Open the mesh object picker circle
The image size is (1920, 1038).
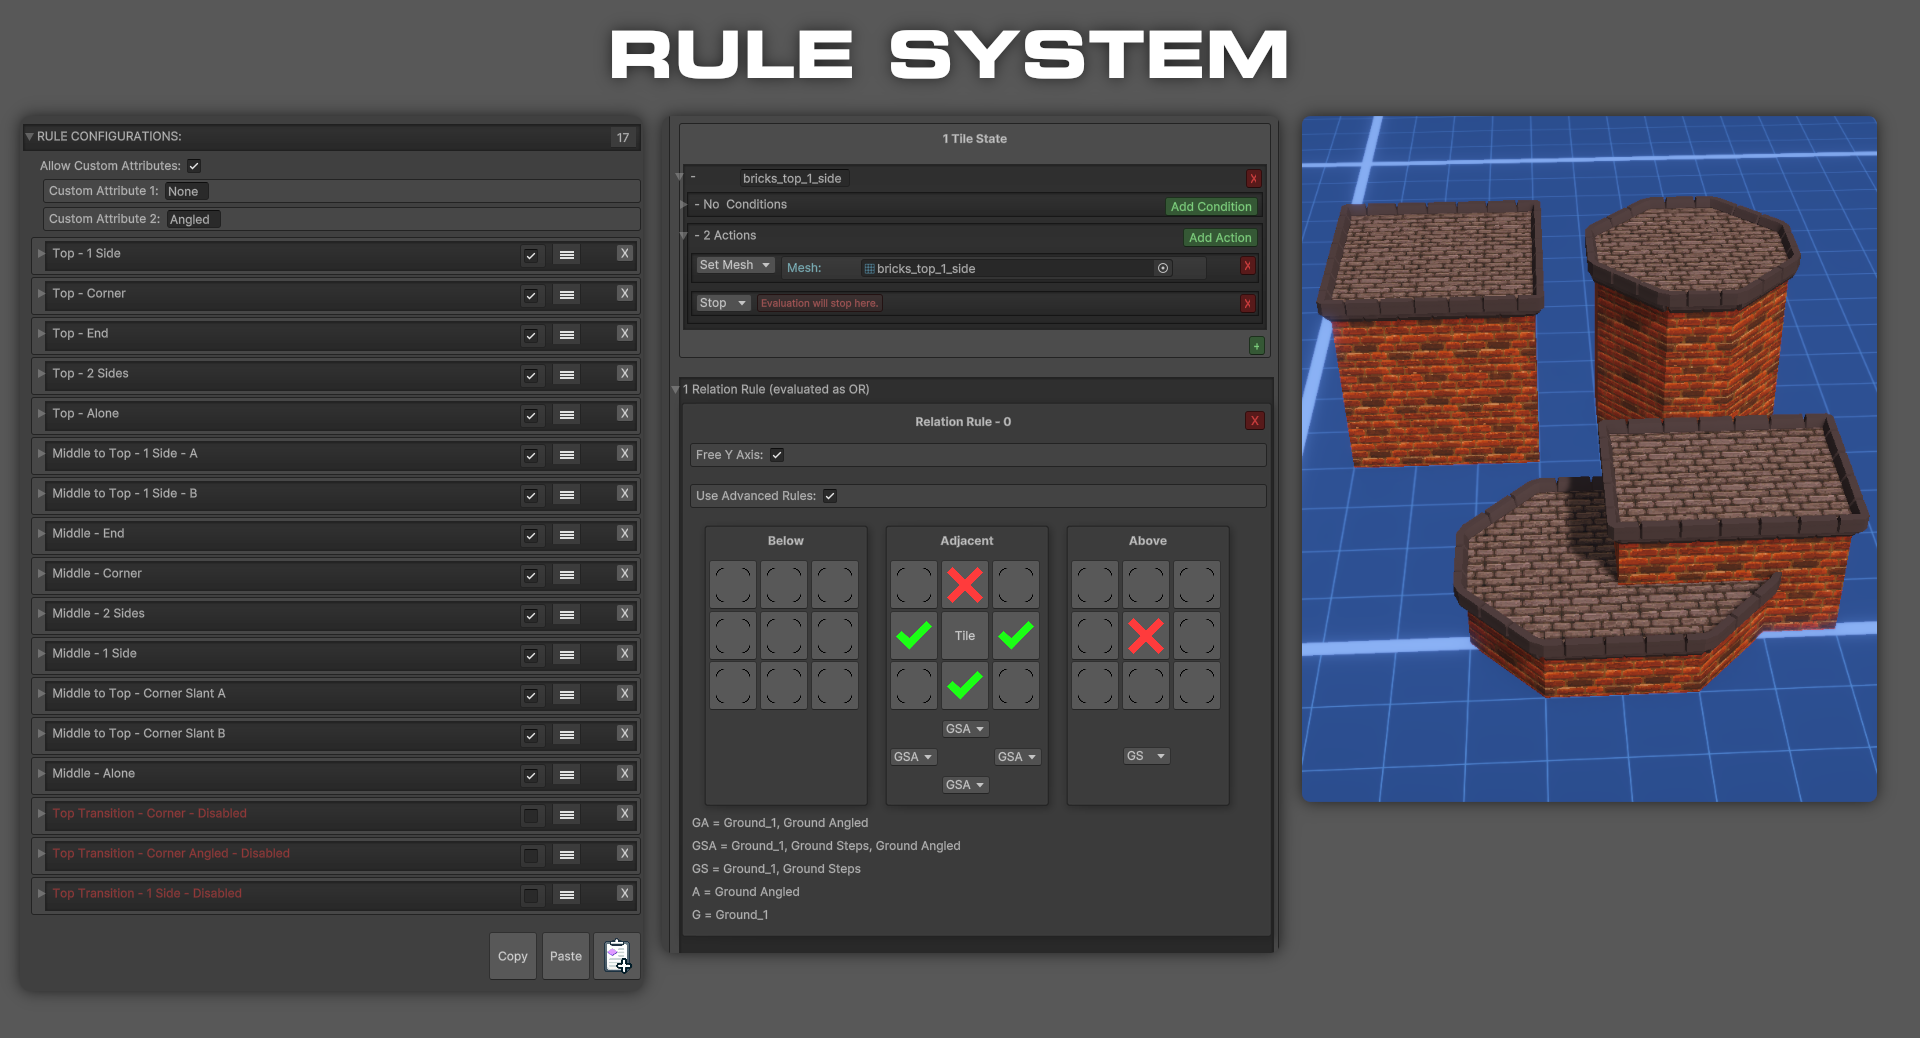(1163, 268)
